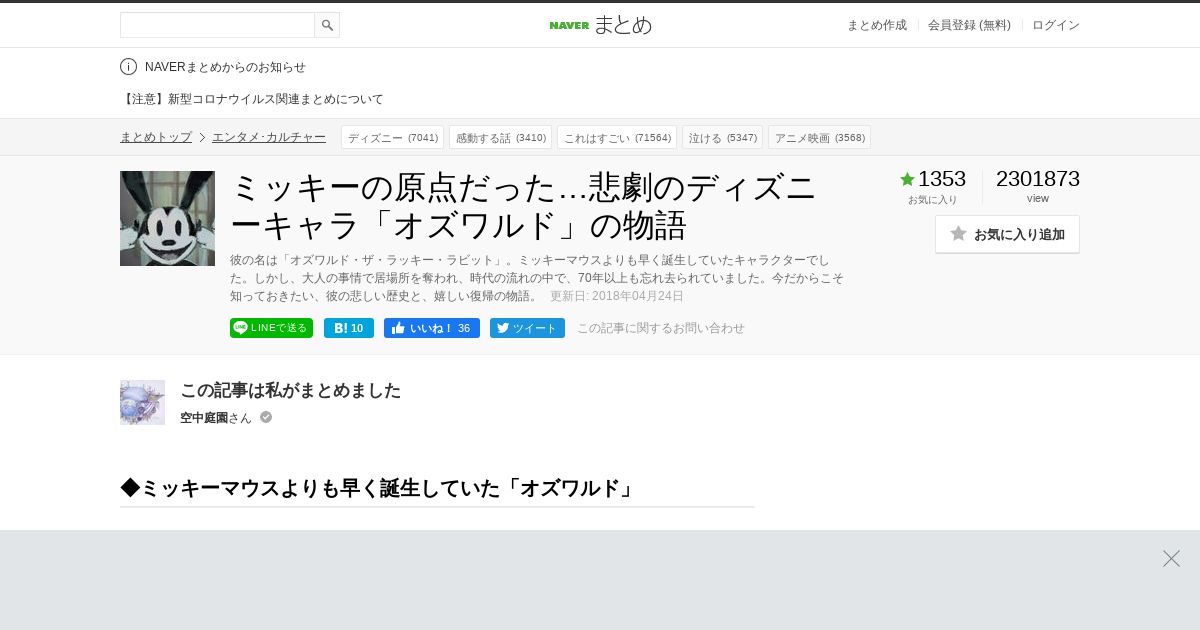Image resolution: width=1200 pixels, height=630 pixels.
Task: Open the Oswald rabbit article thumbnail
Action: coord(167,218)
